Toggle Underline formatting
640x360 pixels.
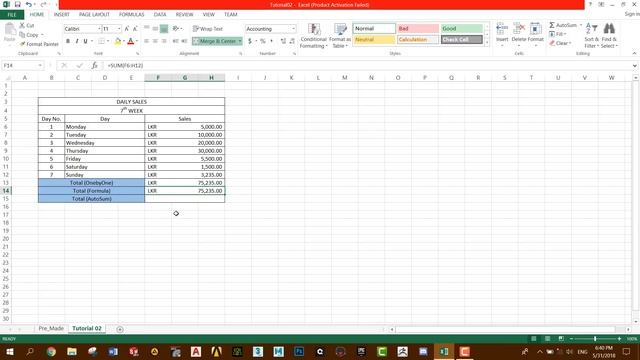click(x=85, y=41)
